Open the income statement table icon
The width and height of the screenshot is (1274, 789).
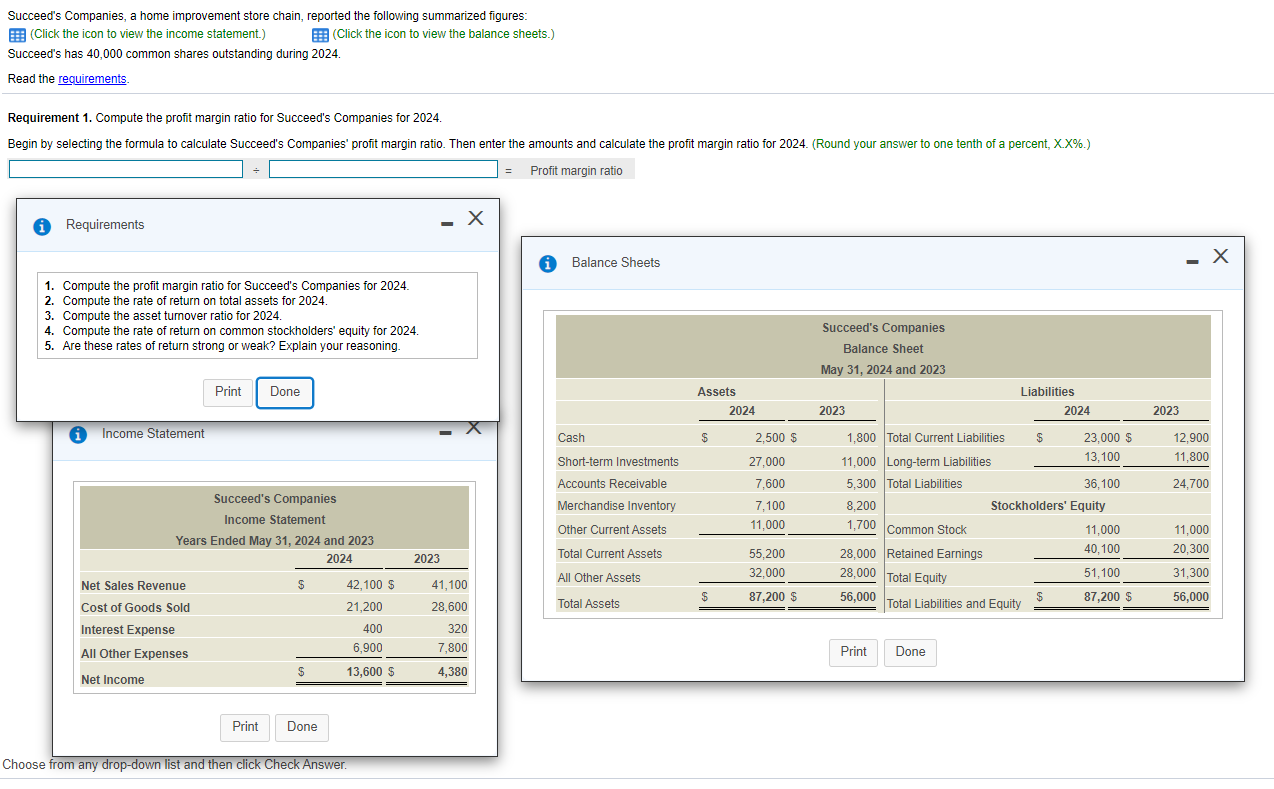[17, 34]
